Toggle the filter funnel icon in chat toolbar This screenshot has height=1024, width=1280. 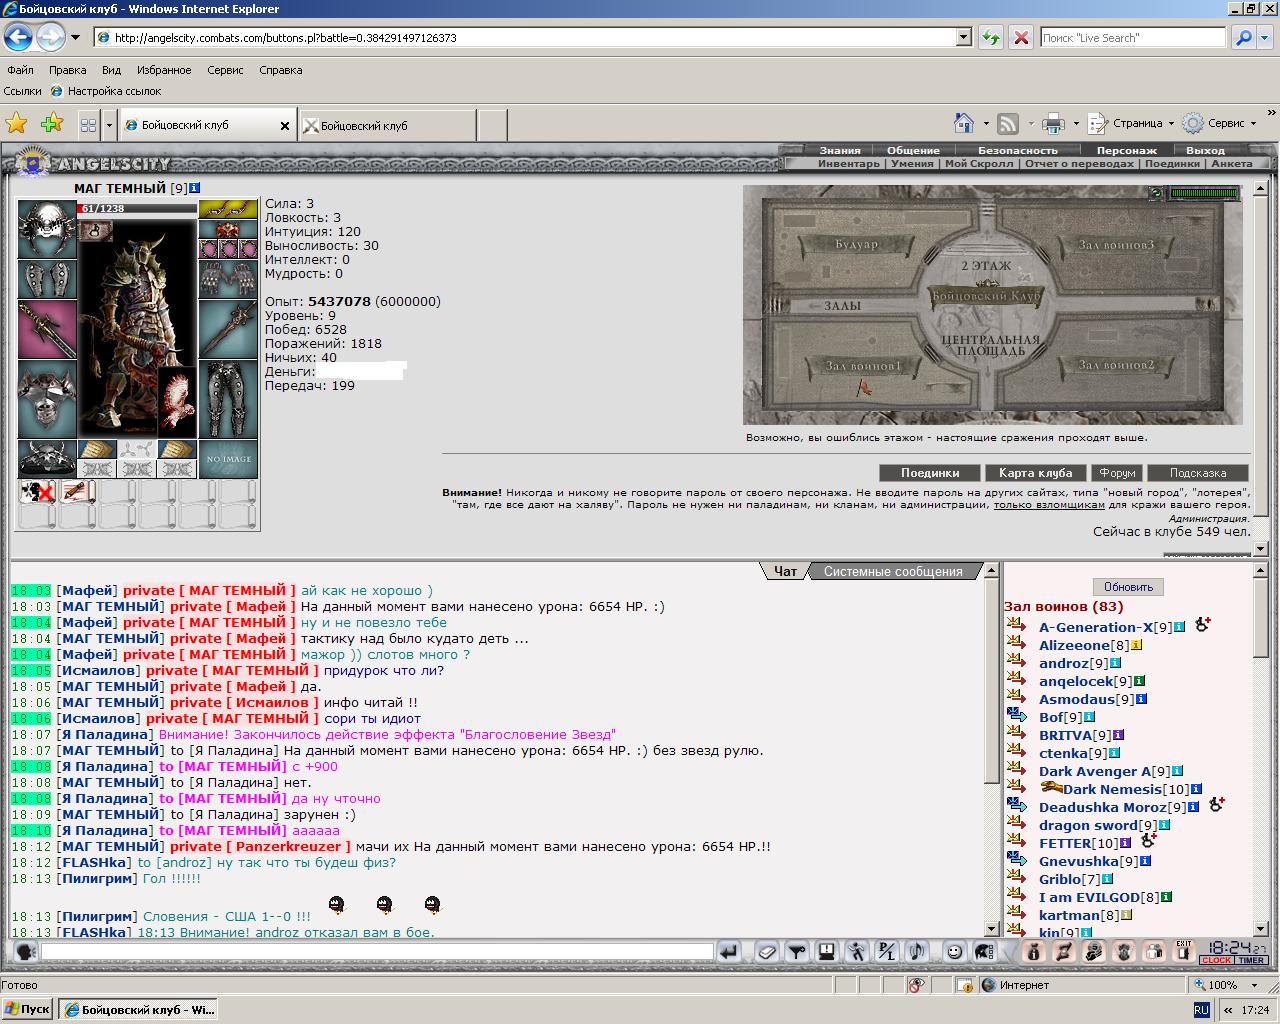point(796,952)
